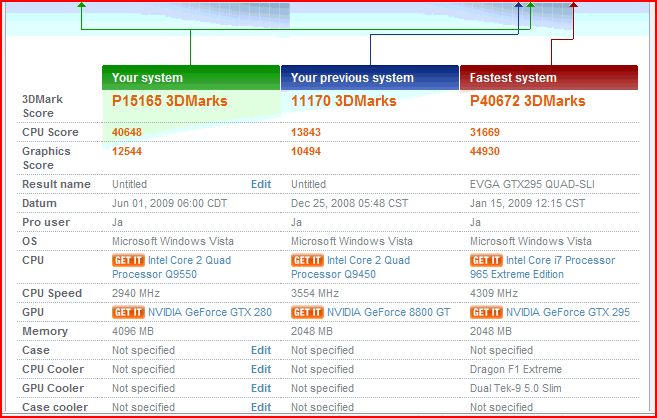Click GPU cooler Dual Tek-9 5.0 Slim

pos(515,388)
